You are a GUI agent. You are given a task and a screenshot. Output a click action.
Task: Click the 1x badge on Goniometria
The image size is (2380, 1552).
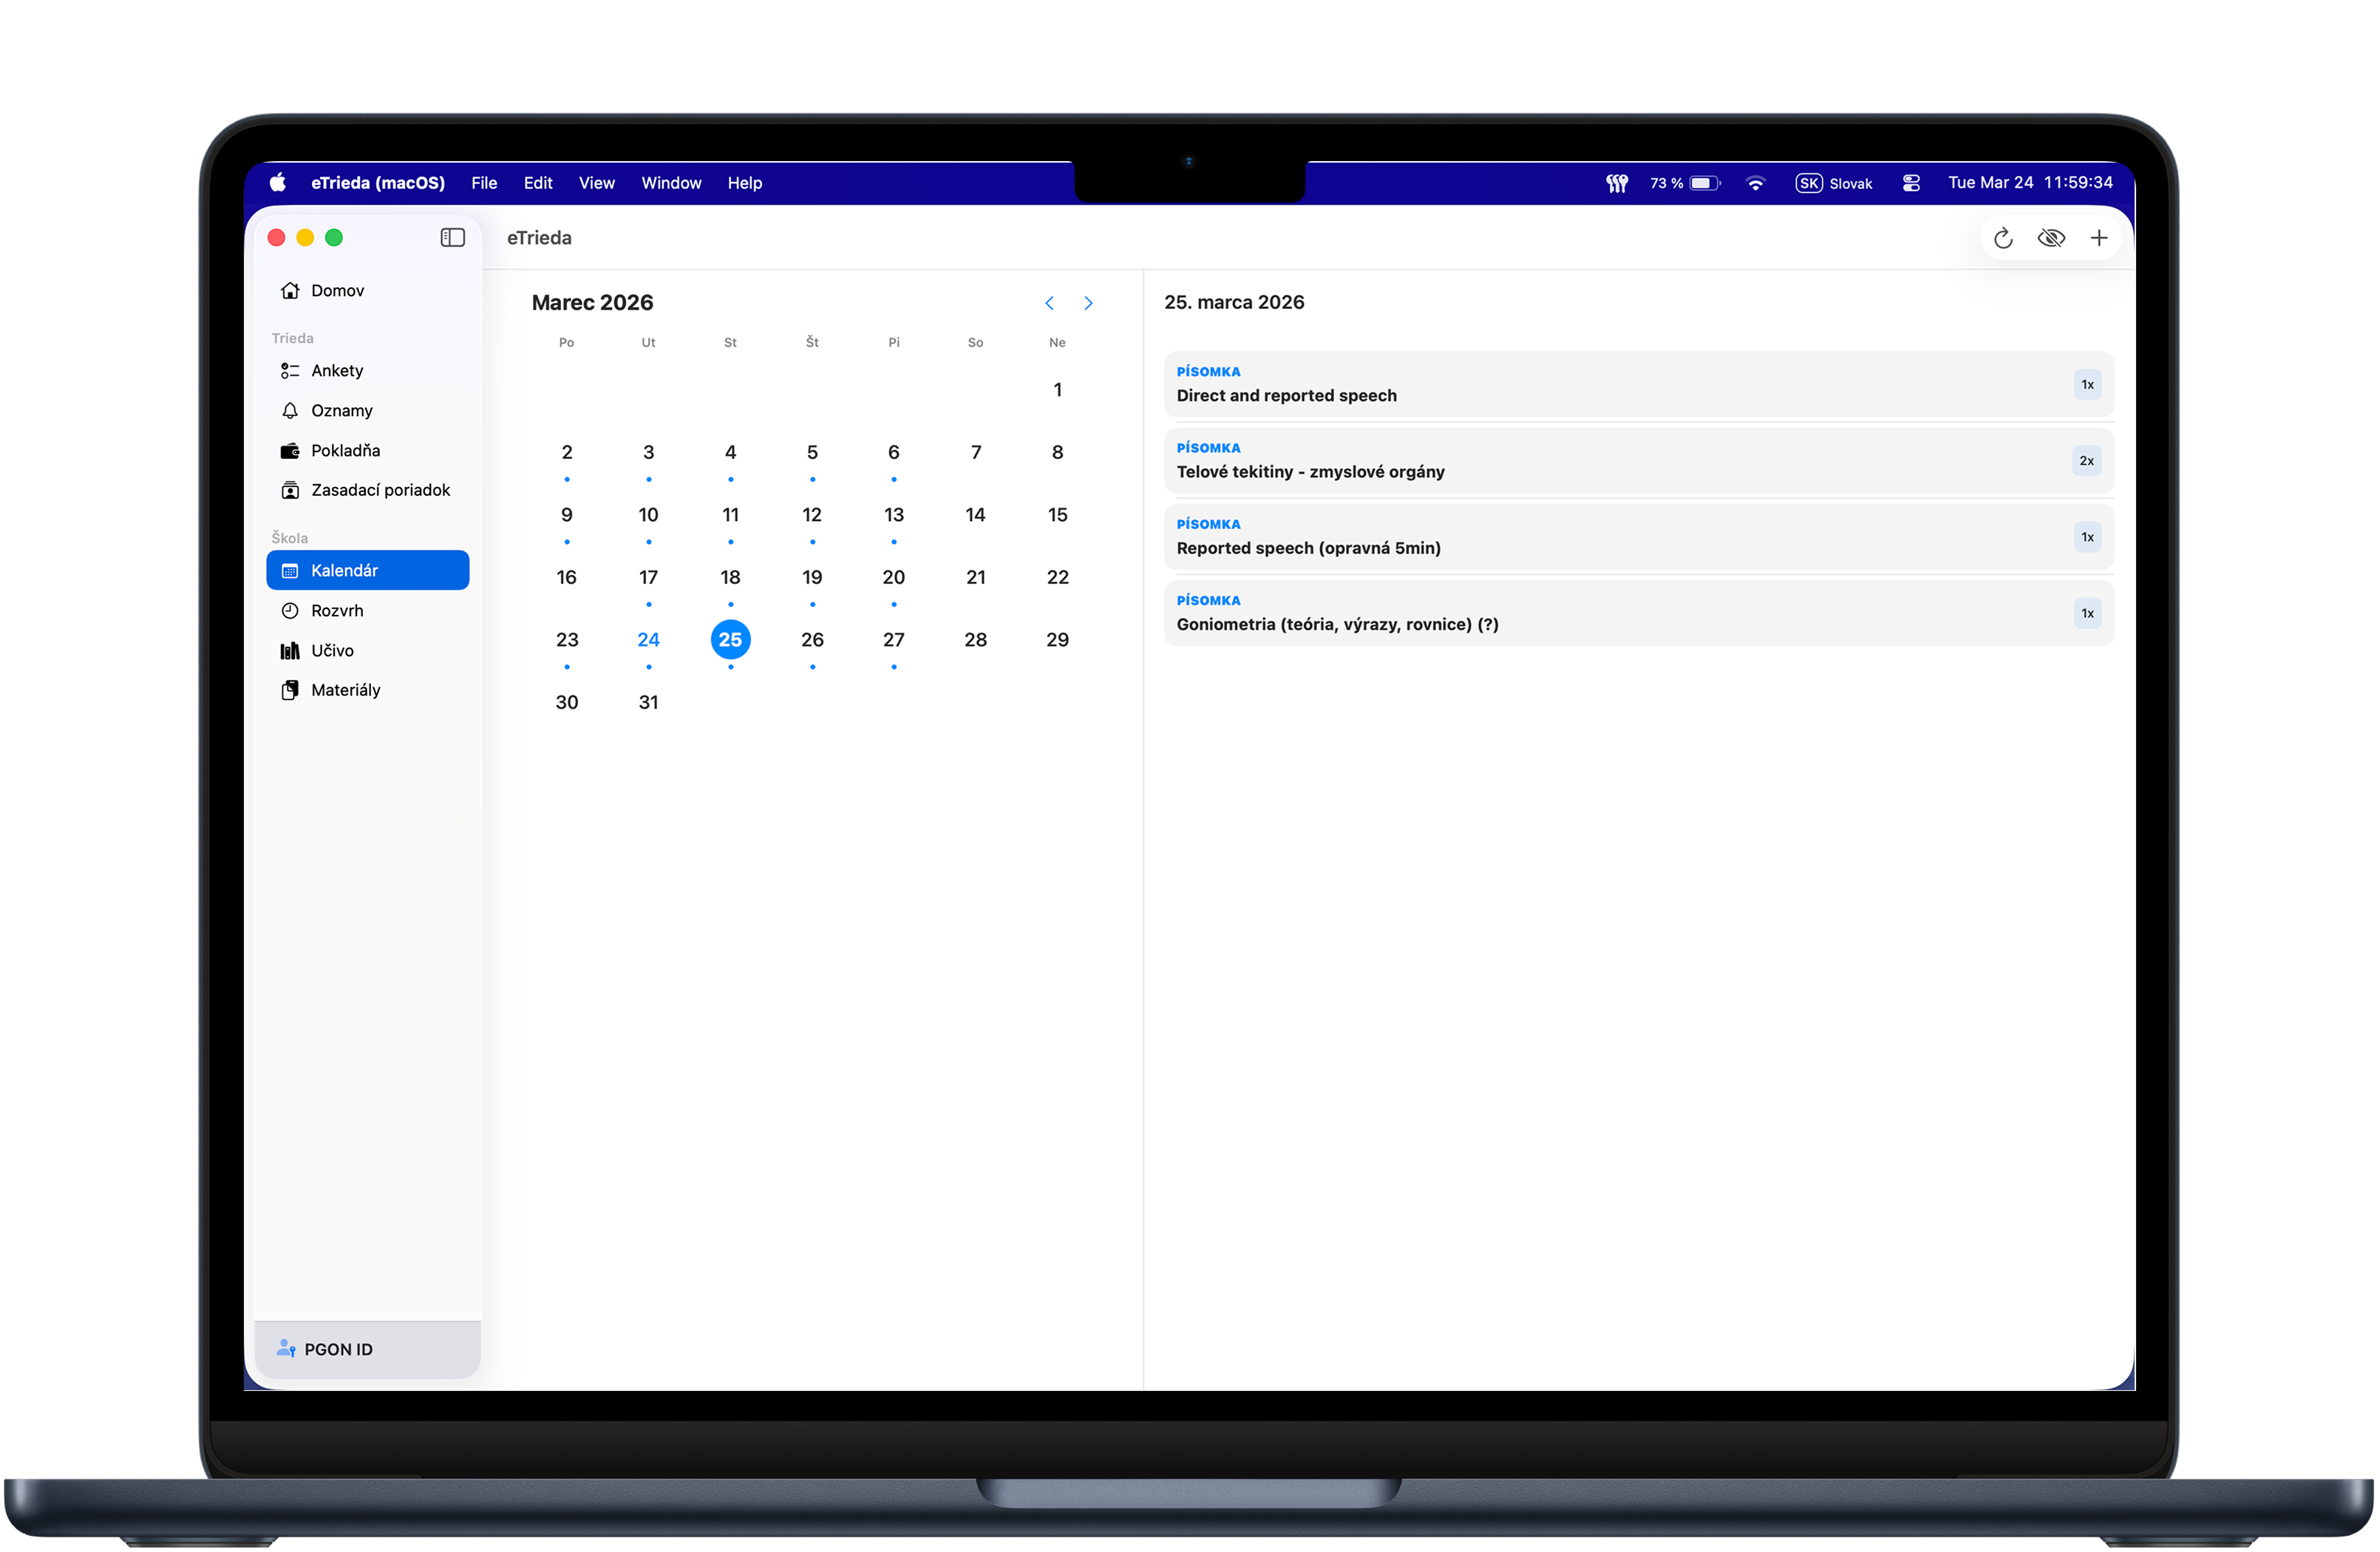pyautogui.click(x=2087, y=613)
